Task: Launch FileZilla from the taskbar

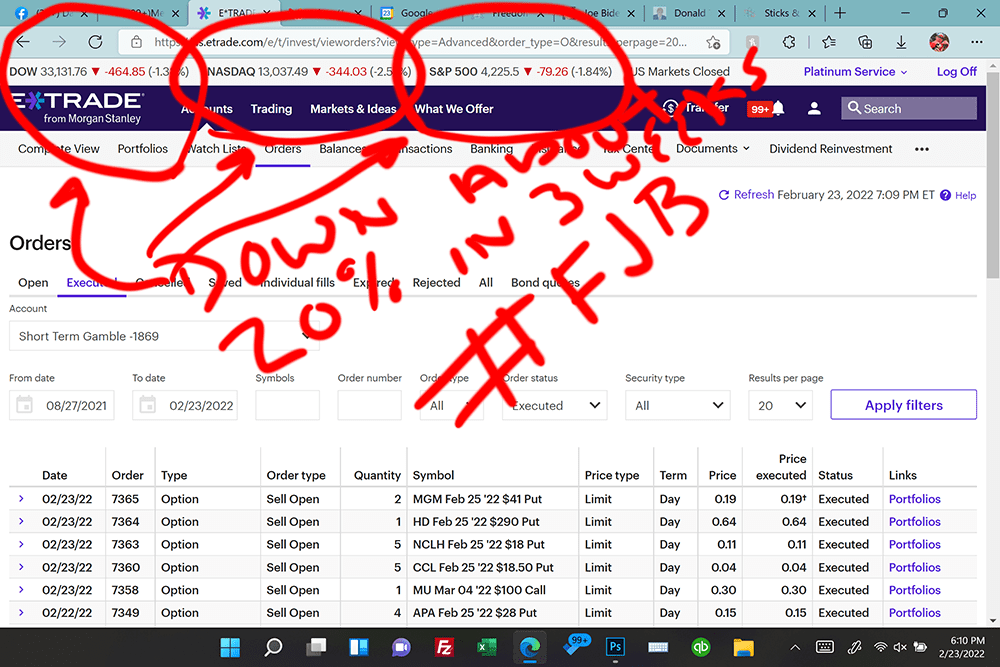Action: (444, 647)
